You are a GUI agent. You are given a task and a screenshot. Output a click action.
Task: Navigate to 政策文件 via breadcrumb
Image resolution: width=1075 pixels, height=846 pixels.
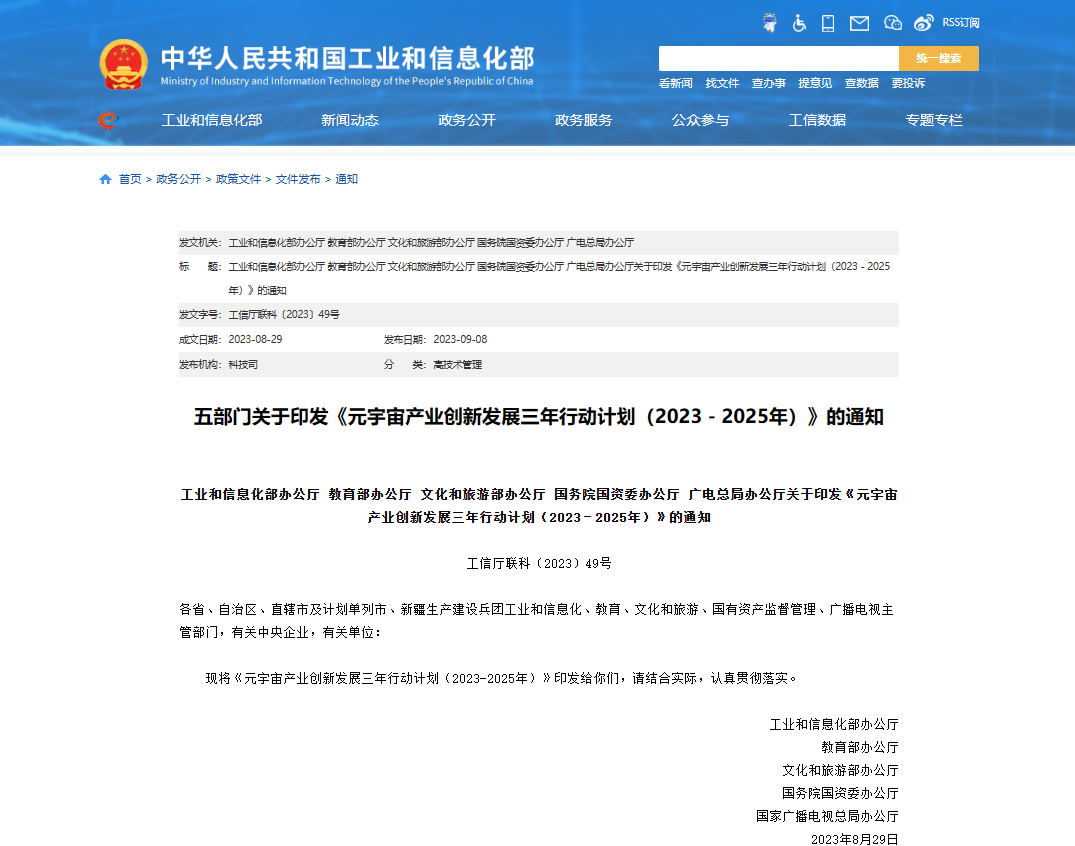[x=237, y=179]
